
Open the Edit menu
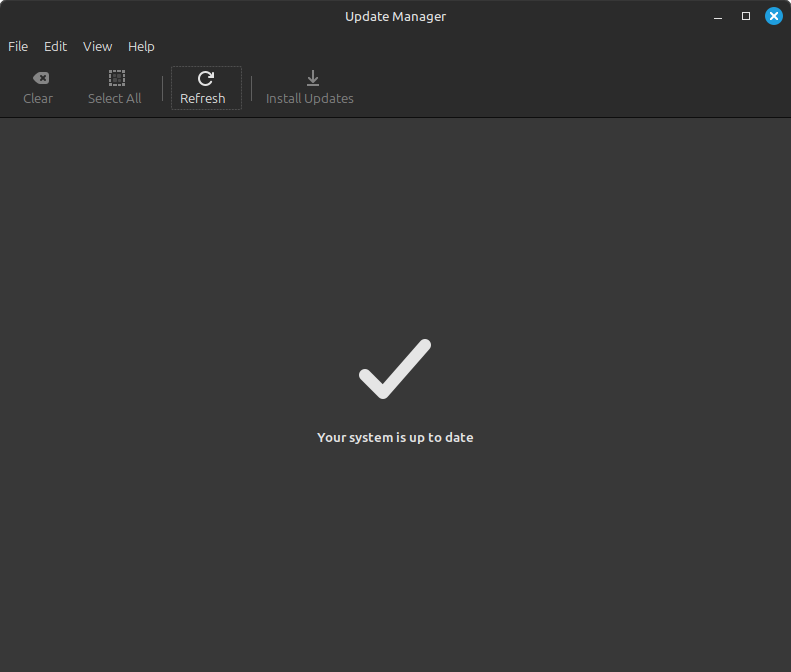click(55, 46)
